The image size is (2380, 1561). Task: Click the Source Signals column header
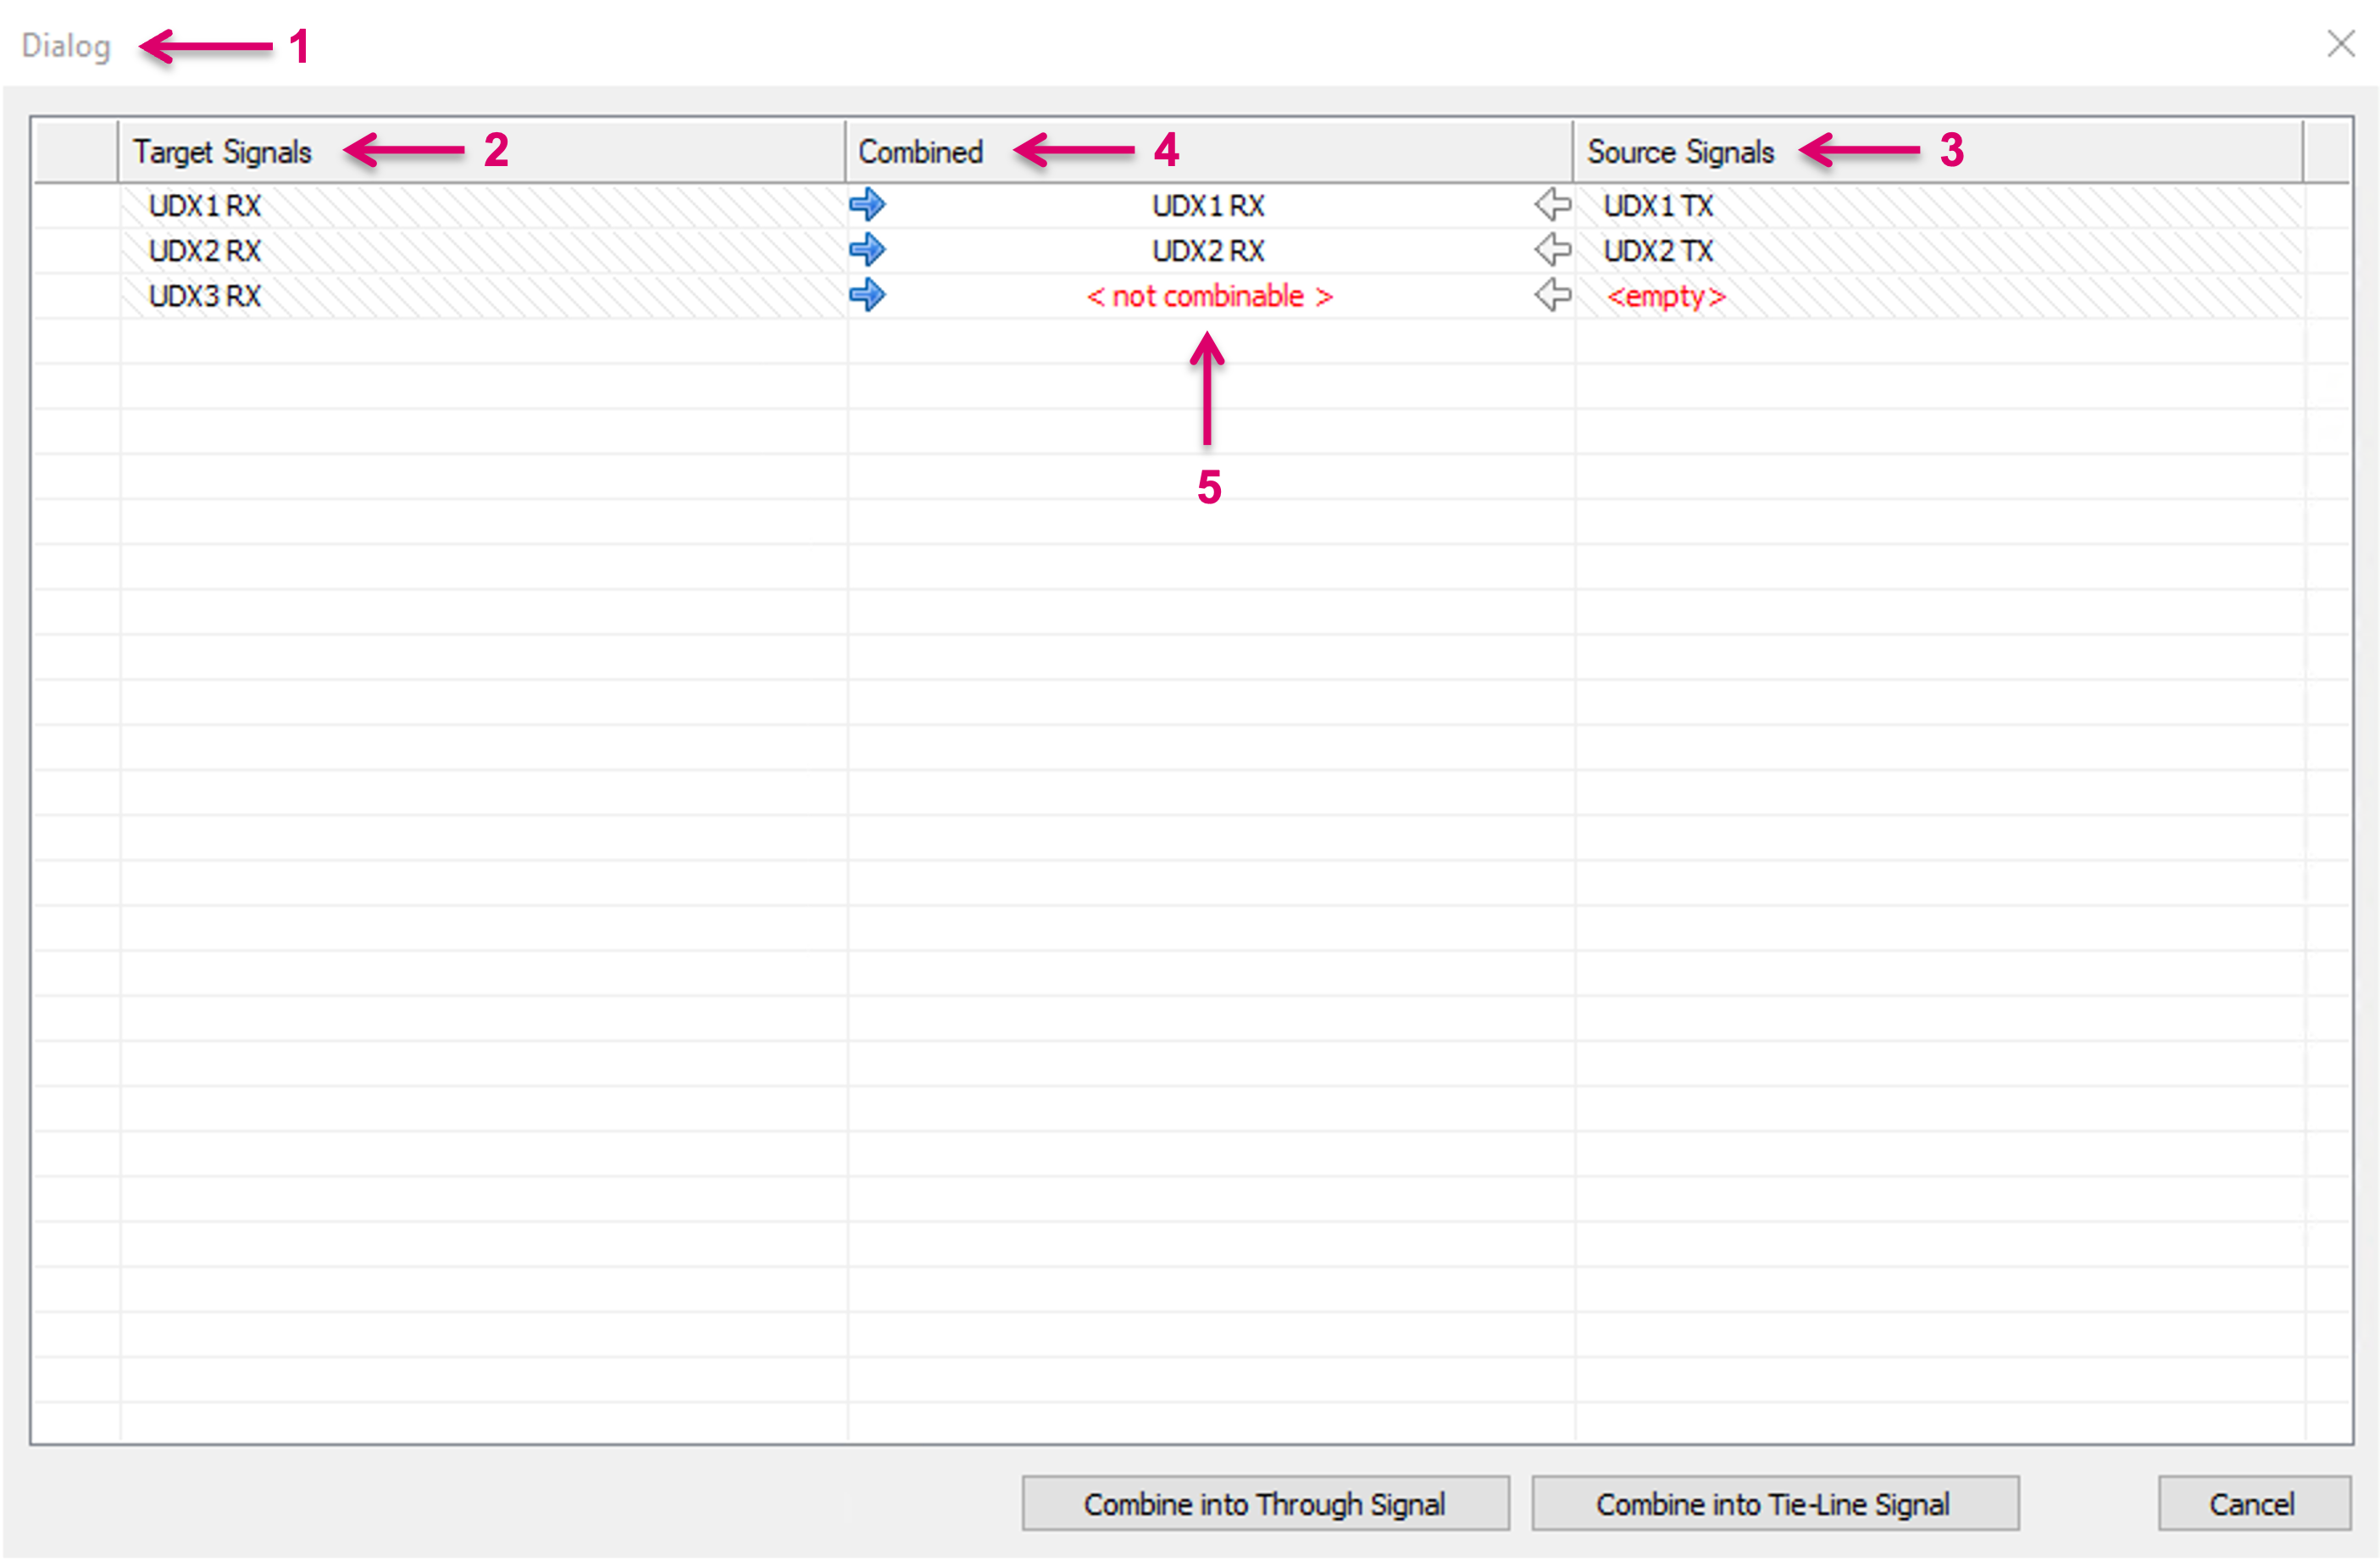(1680, 152)
